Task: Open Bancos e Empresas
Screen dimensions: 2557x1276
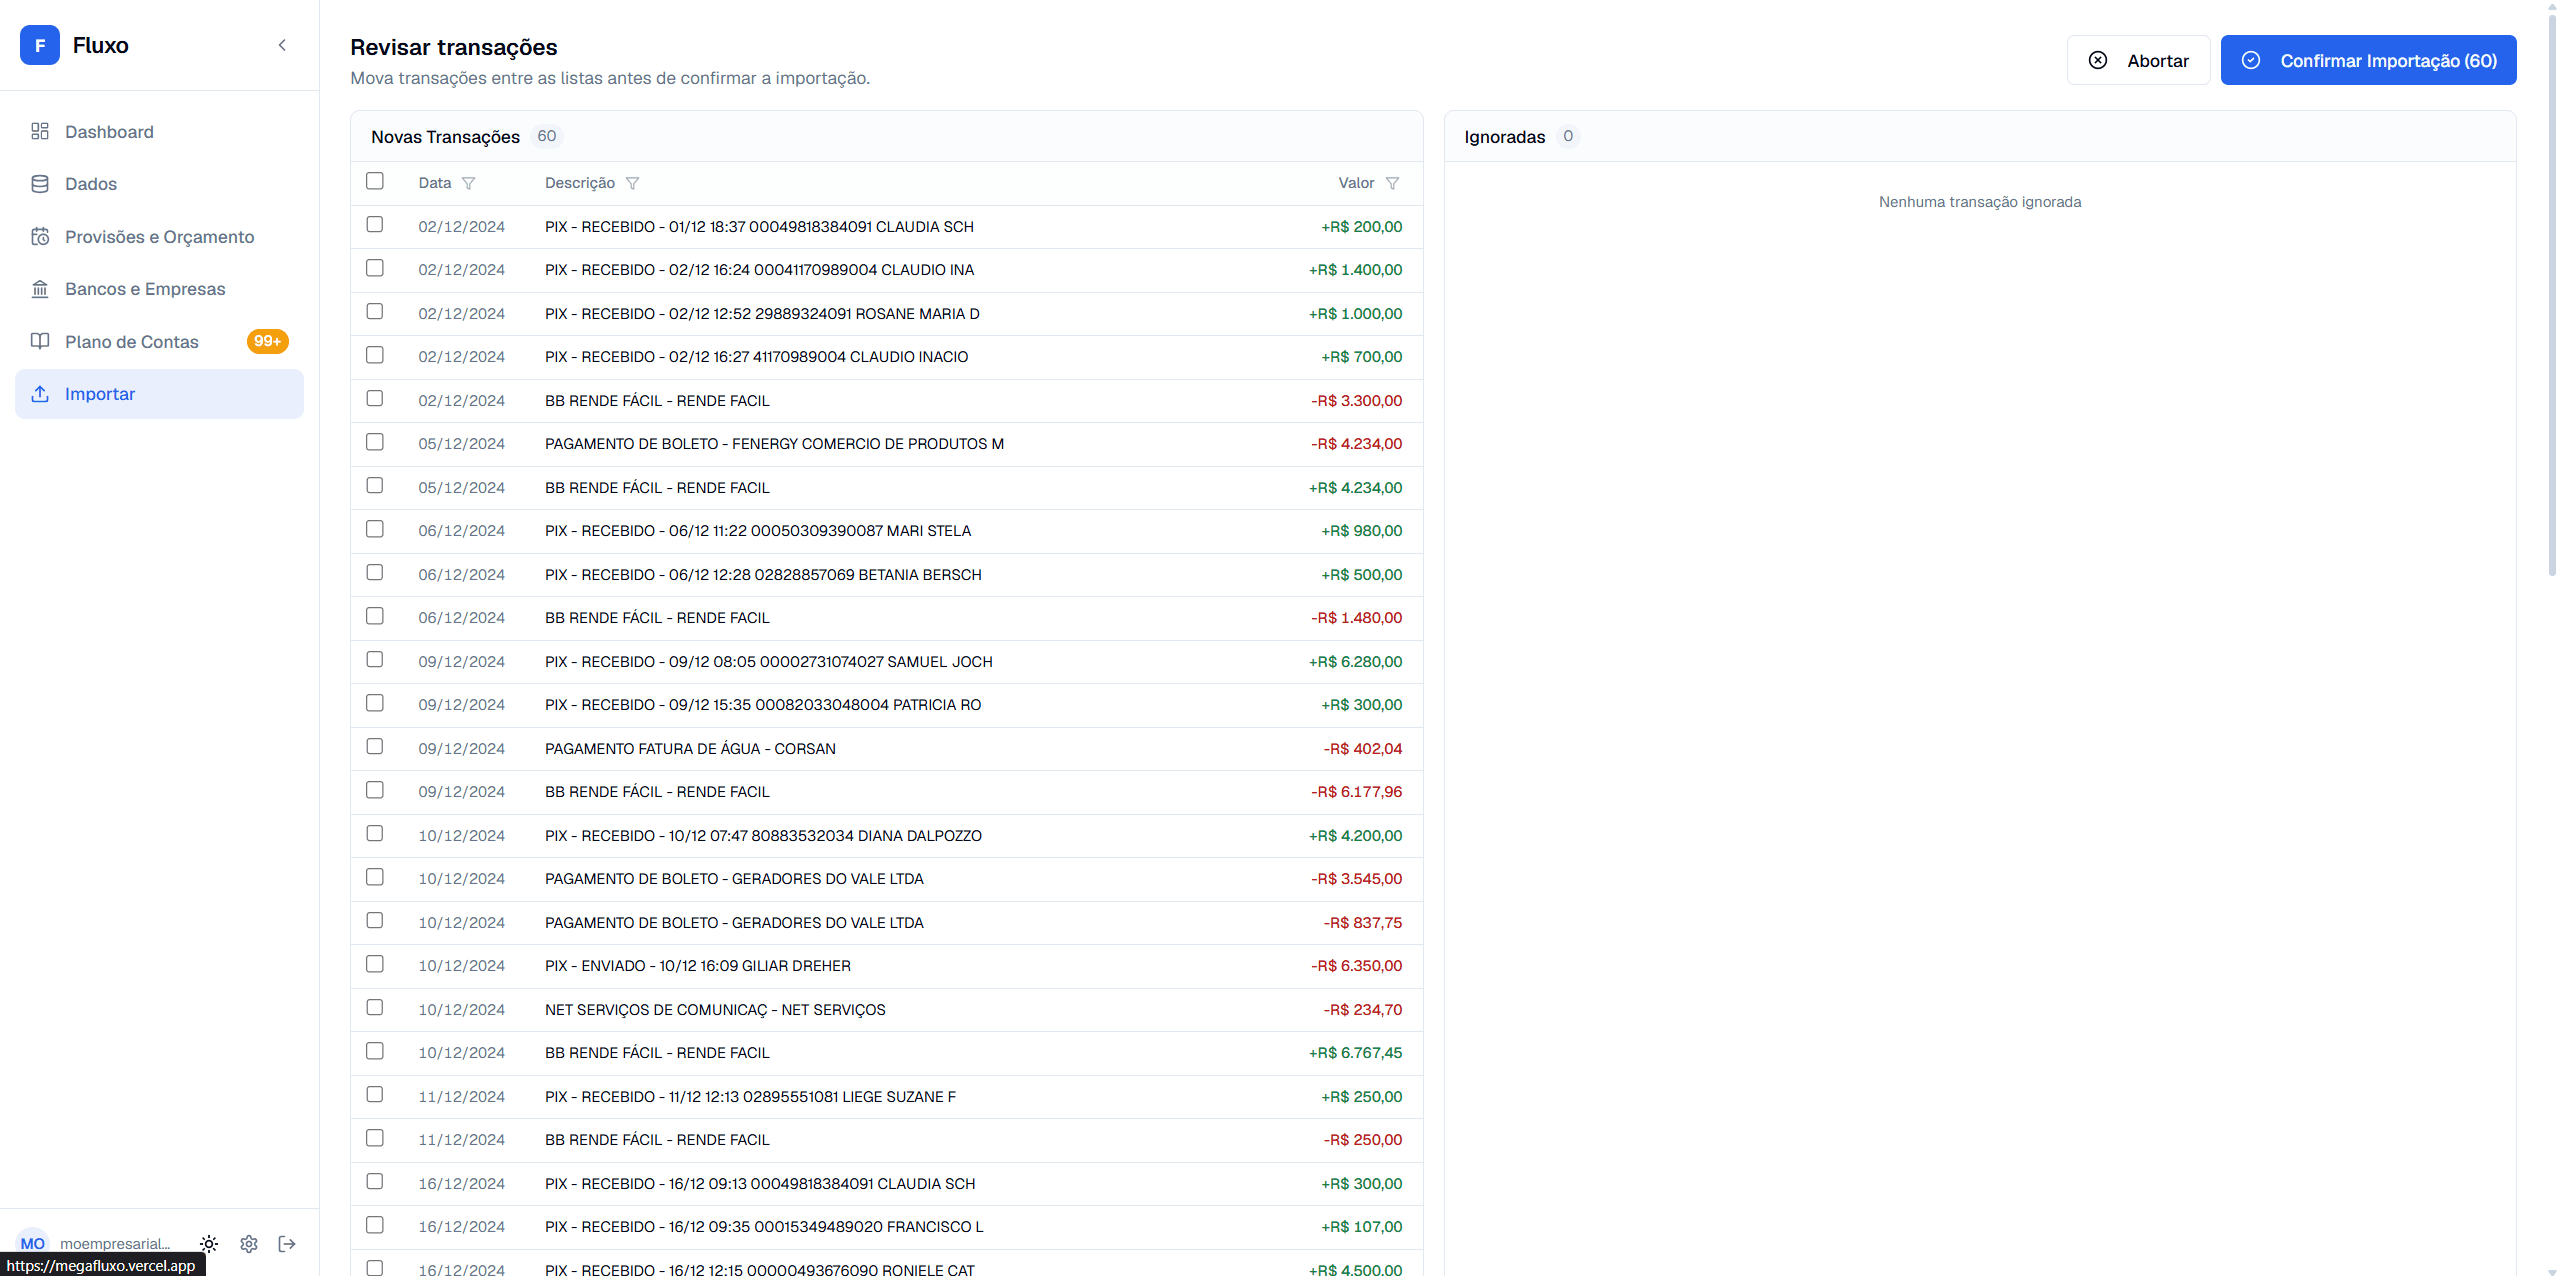Action: point(160,289)
